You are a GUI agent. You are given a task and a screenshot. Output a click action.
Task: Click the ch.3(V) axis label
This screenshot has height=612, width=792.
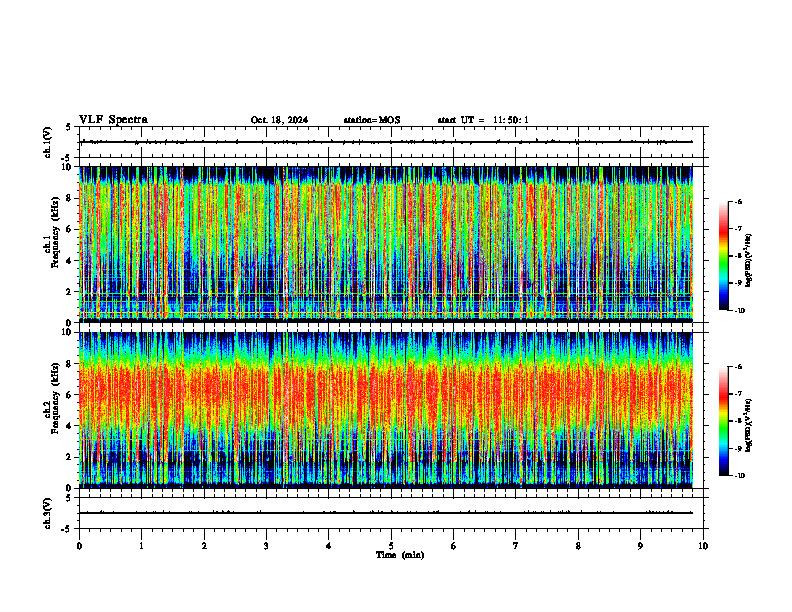pyautogui.click(x=48, y=513)
